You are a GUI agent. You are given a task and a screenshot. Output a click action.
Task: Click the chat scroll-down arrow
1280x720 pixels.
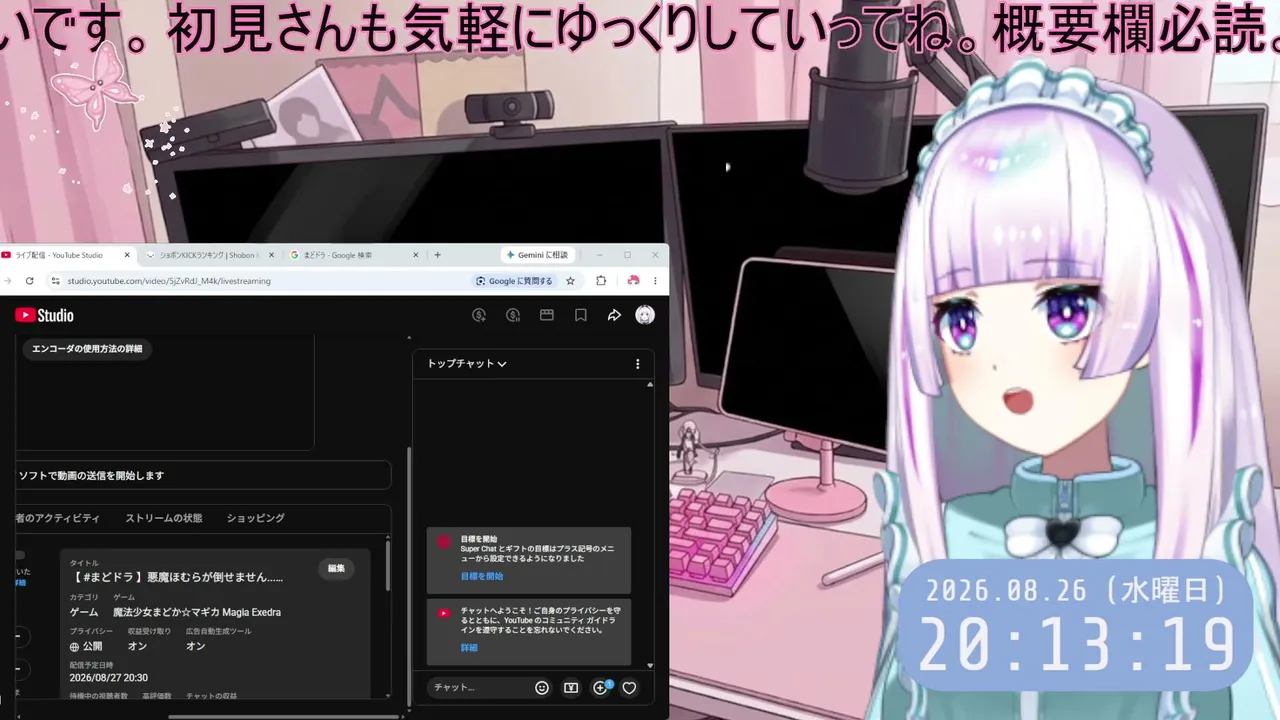[650, 665]
